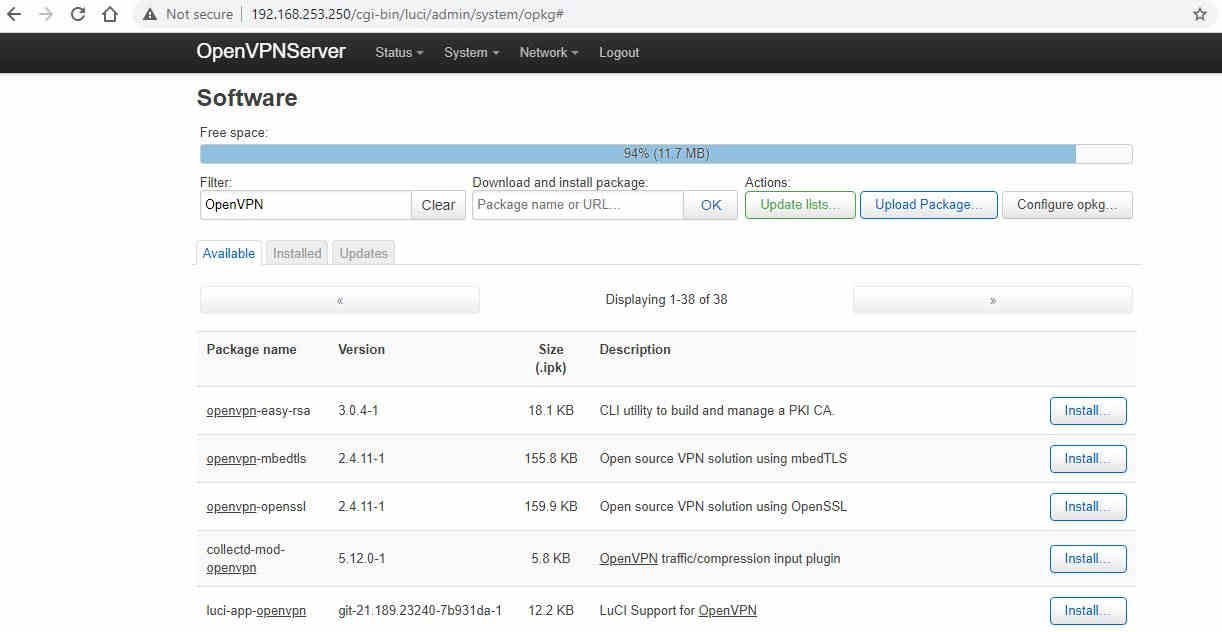Open Configure opkg settings

pyautogui.click(x=1067, y=205)
